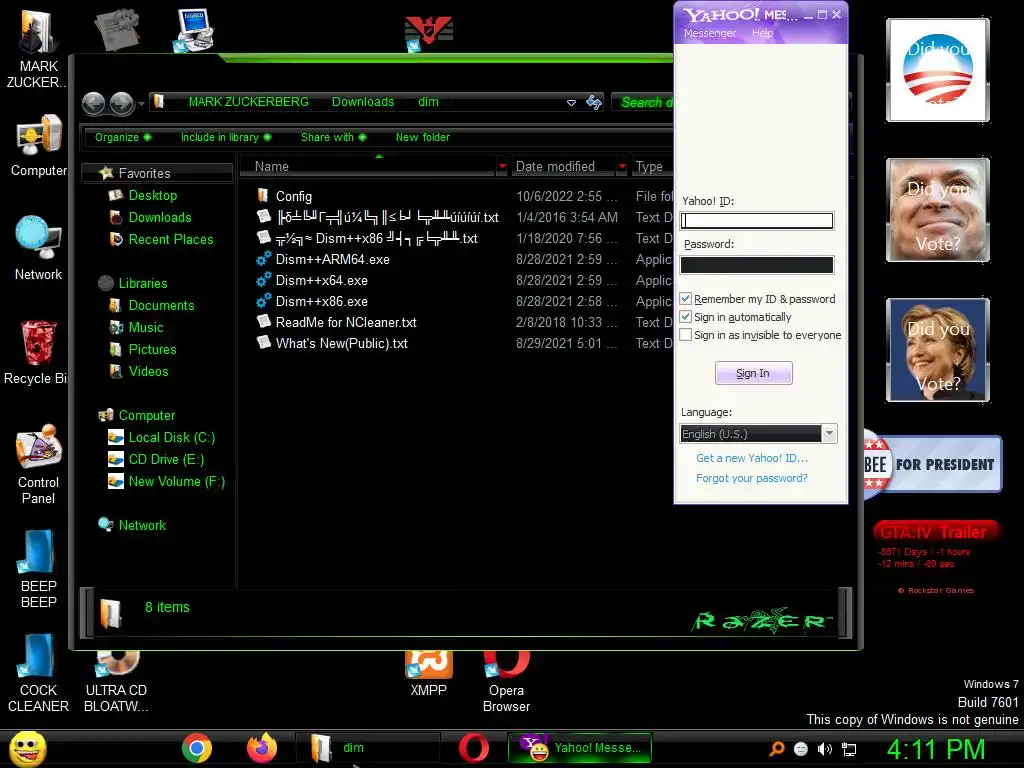Open the BEEP BEEP desktop shortcut
Viewport: 1024px width, 768px height.
pos(38,568)
